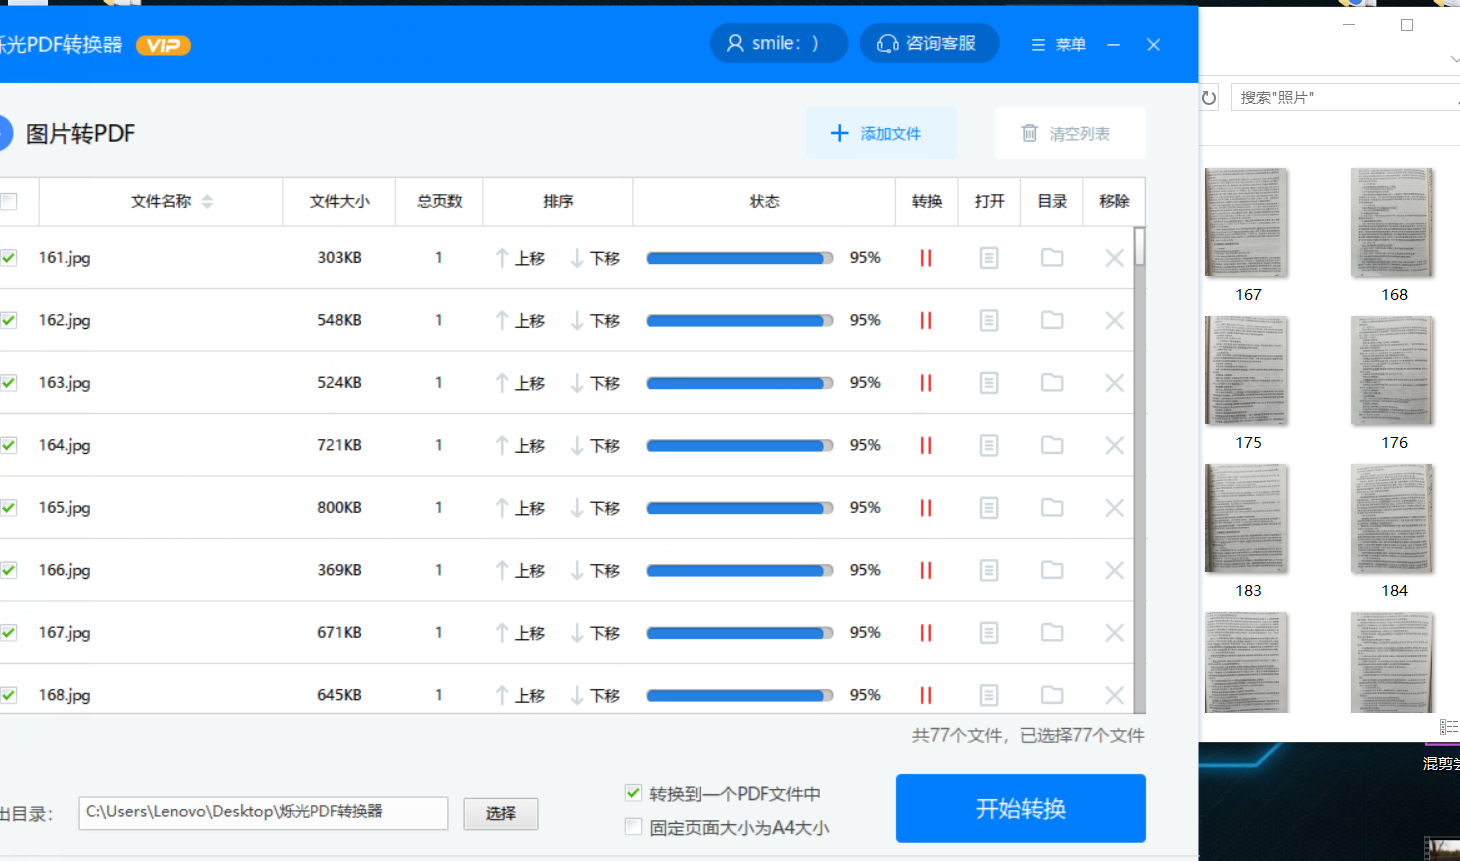Uncheck the 162.jpg file checkbox

[x=9, y=320]
